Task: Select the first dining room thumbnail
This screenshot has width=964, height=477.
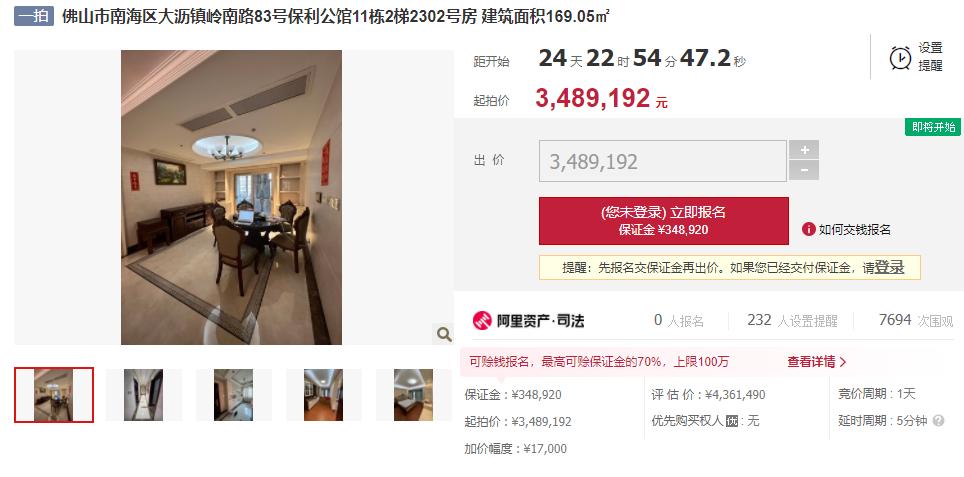Action: [x=54, y=395]
